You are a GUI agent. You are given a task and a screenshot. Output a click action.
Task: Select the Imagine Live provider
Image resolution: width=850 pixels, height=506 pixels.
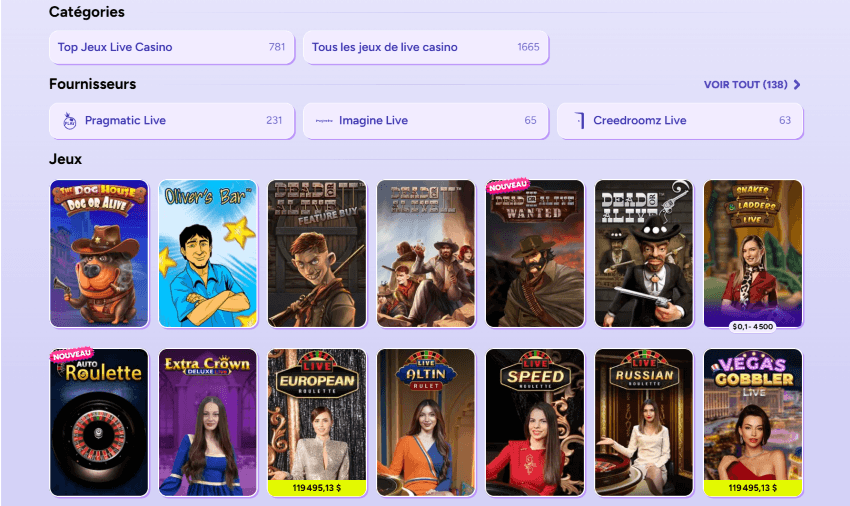(426, 120)
